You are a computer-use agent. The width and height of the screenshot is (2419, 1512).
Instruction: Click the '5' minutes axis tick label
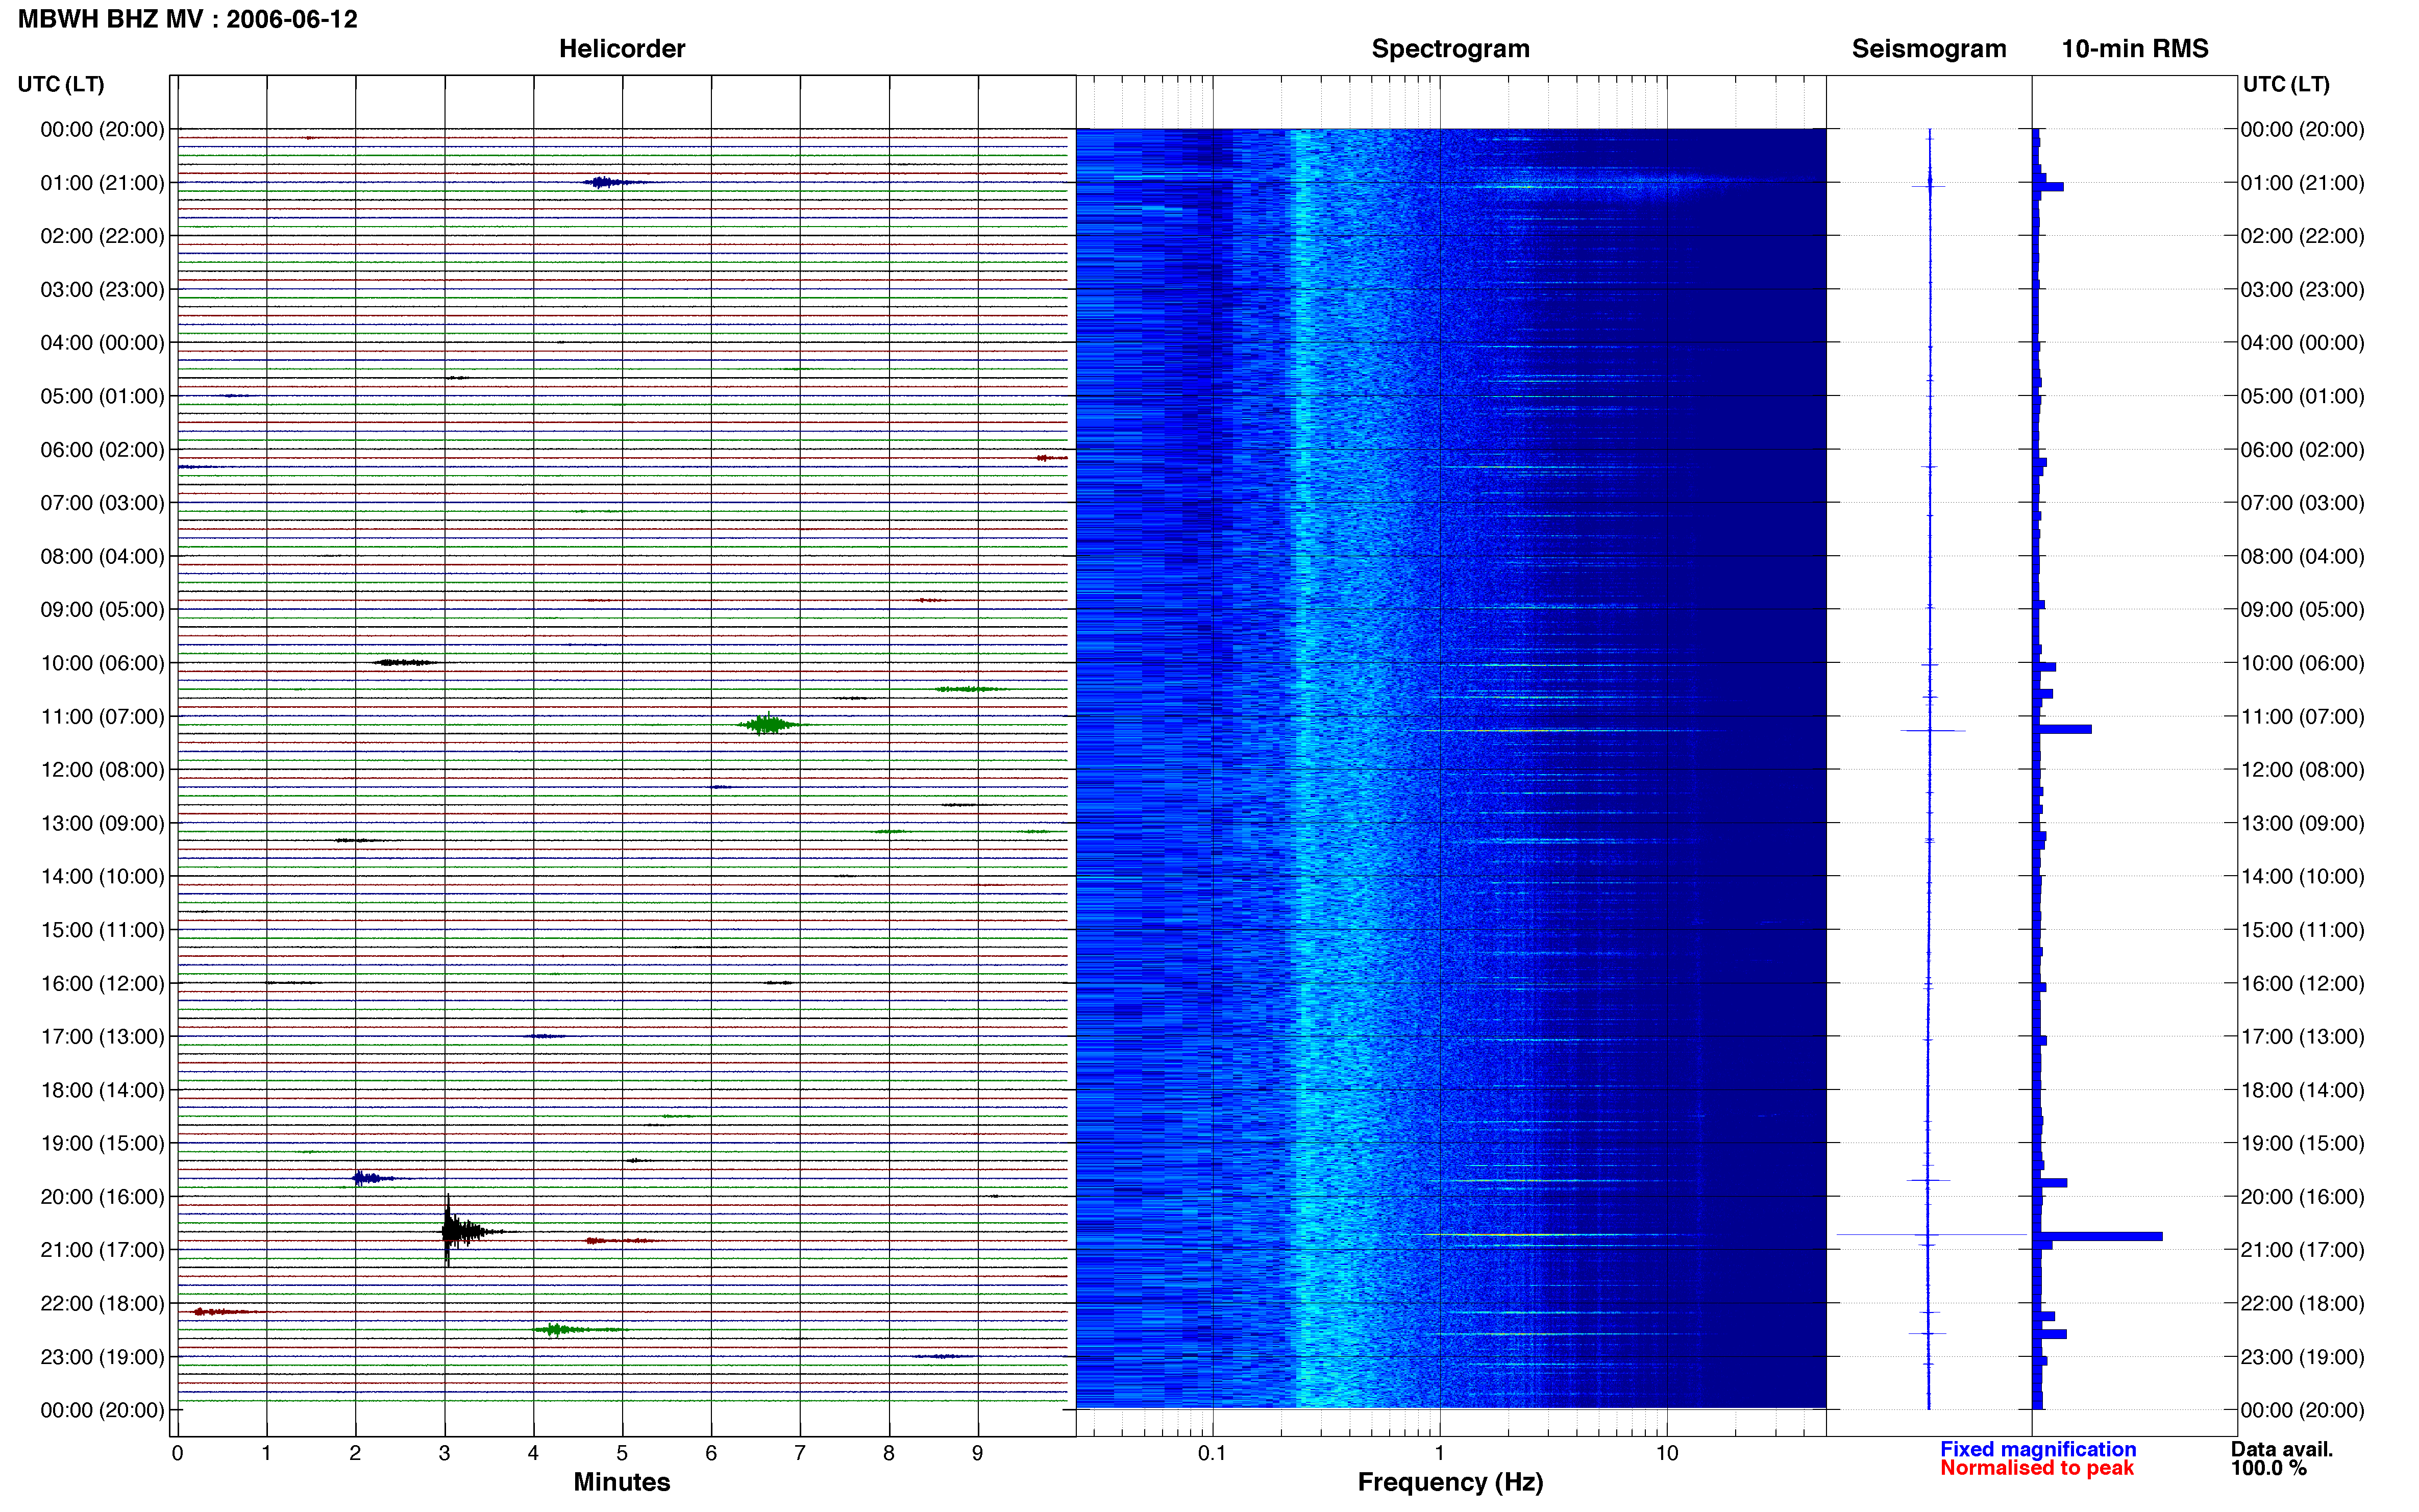click(622, 1452)
